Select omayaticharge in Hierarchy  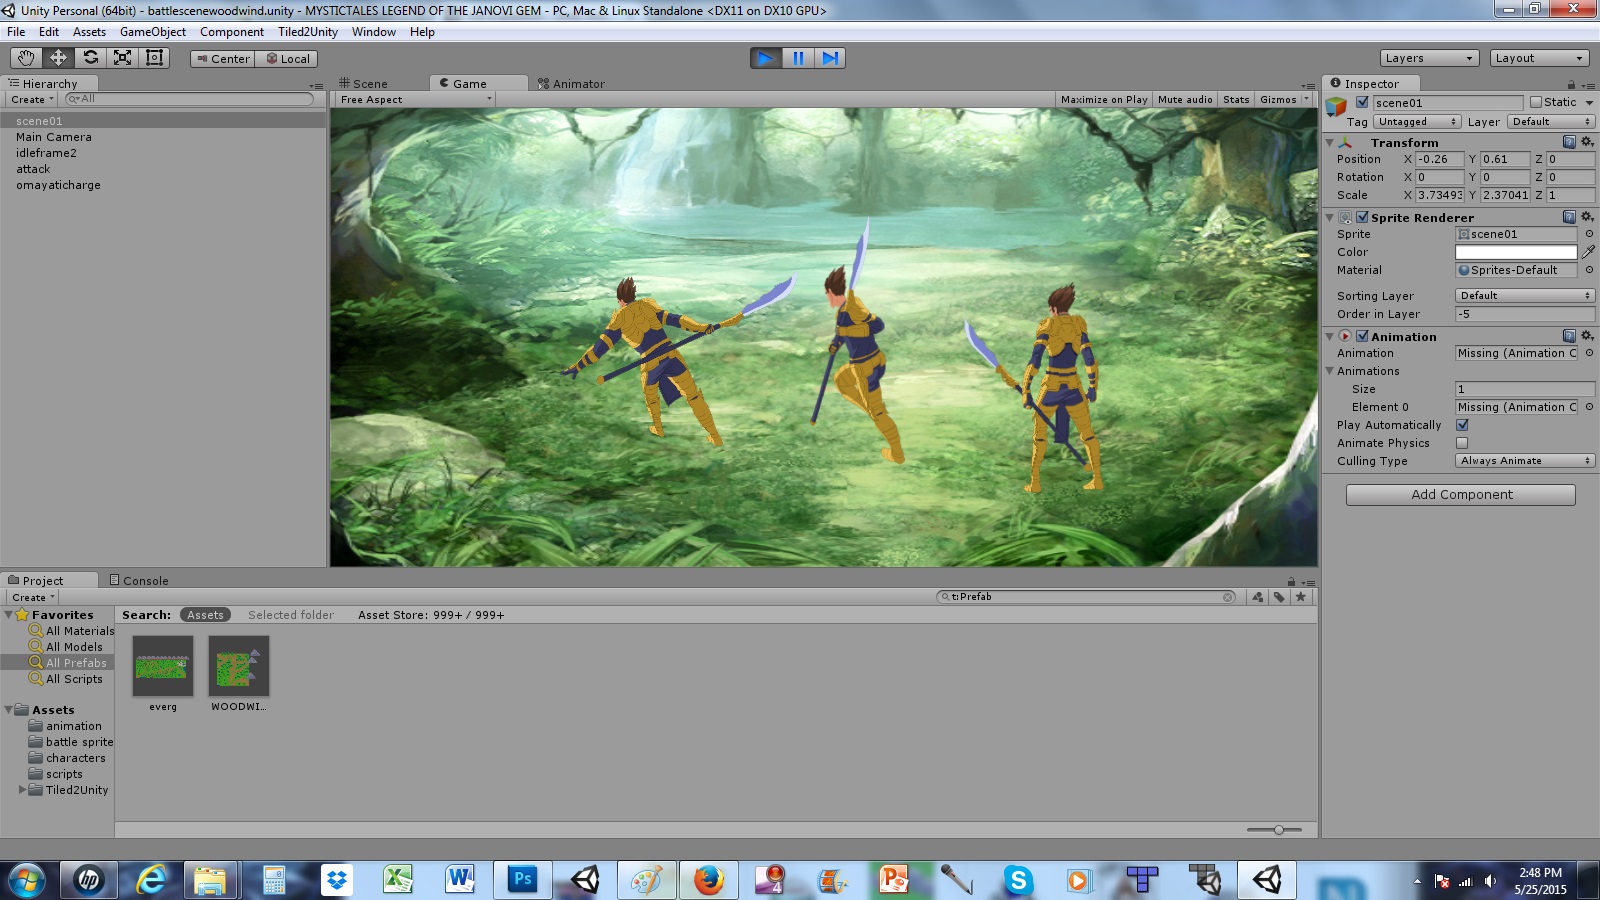pyautogui.click(x=58, y=185)
